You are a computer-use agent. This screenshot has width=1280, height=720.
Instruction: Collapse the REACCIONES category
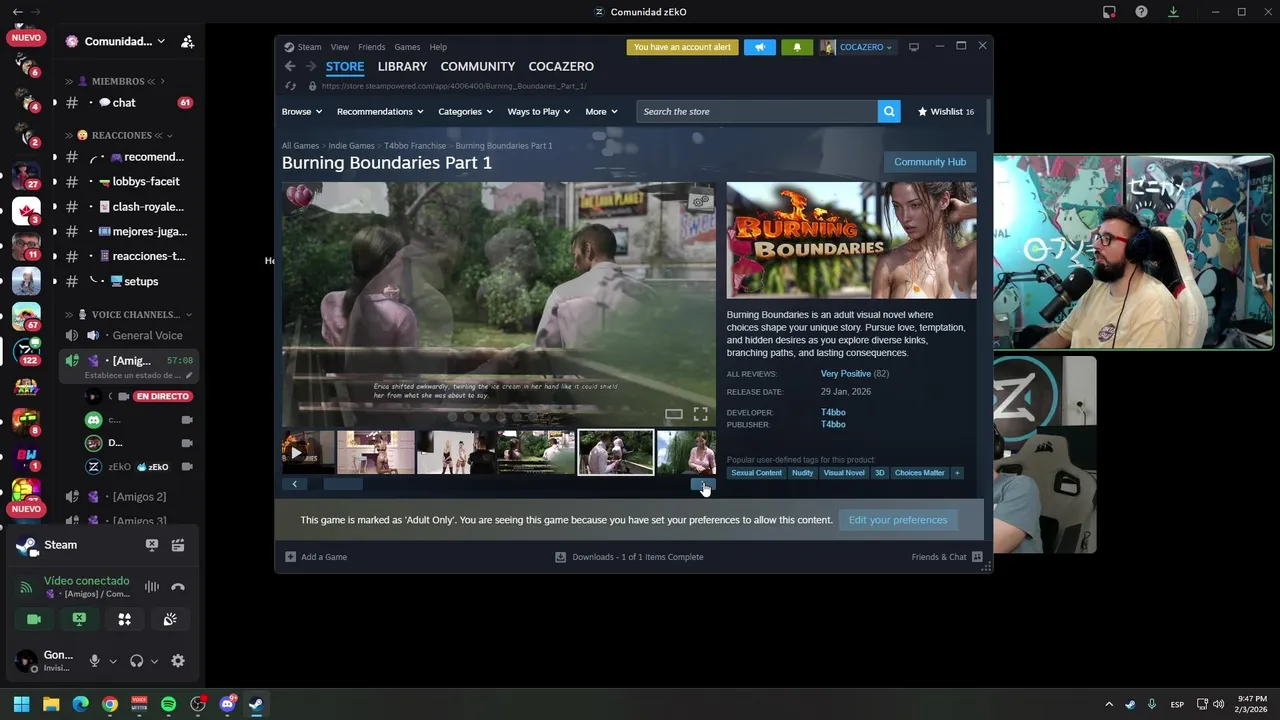coord(118,135)
